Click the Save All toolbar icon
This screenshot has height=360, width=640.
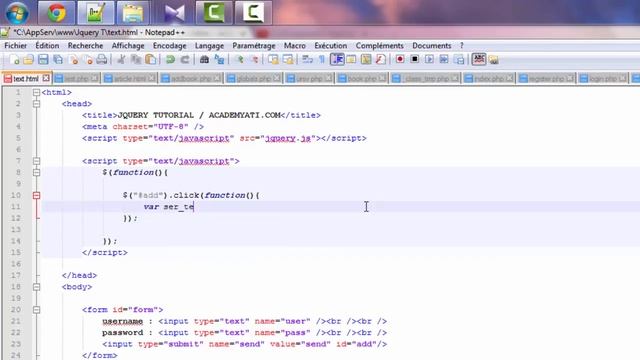pos(58,60)
